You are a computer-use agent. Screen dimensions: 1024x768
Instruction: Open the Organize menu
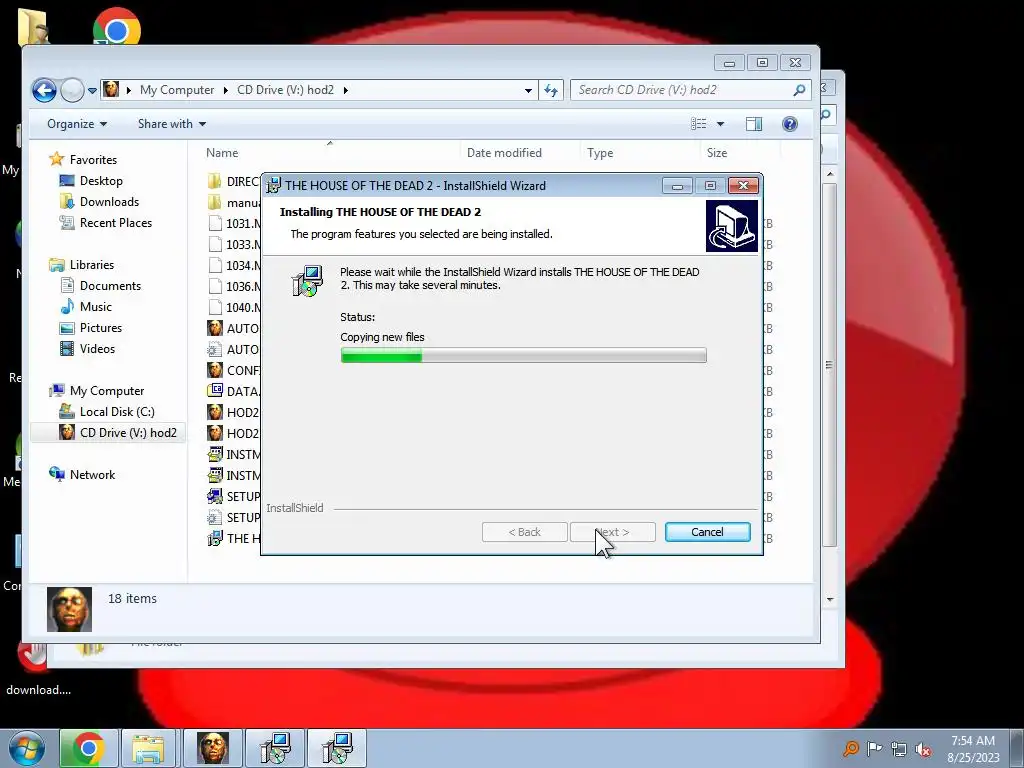pos(76,123)
